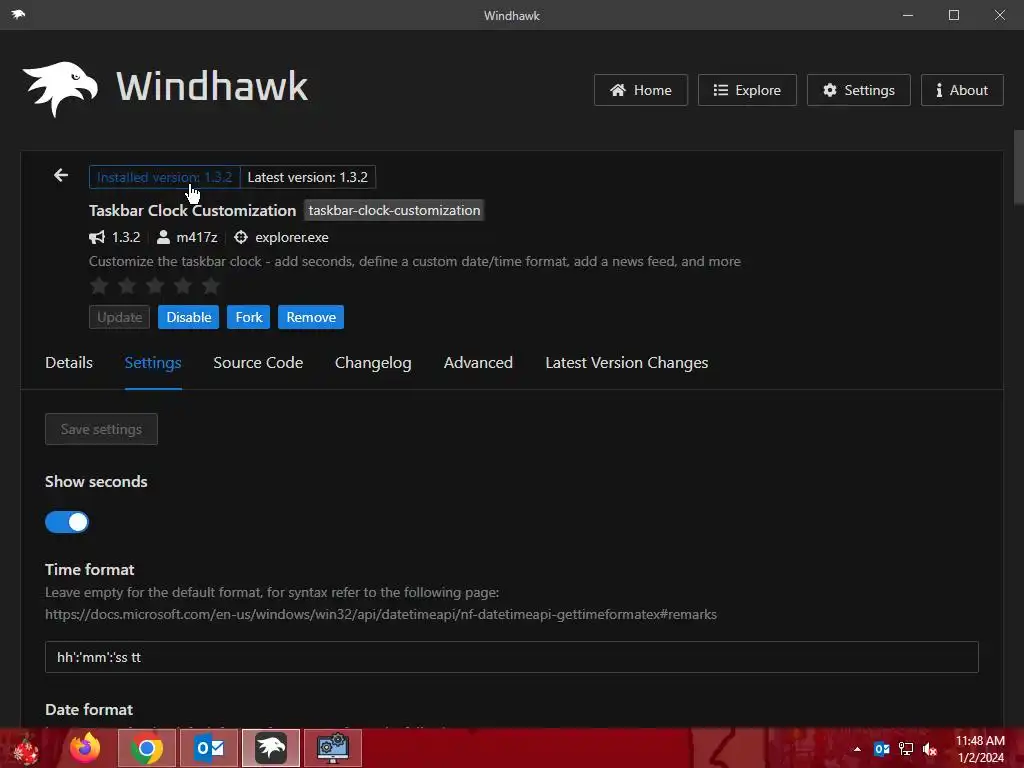The image size is (1024, 768).
Task: Fork the mod
Action: (249, 317)
